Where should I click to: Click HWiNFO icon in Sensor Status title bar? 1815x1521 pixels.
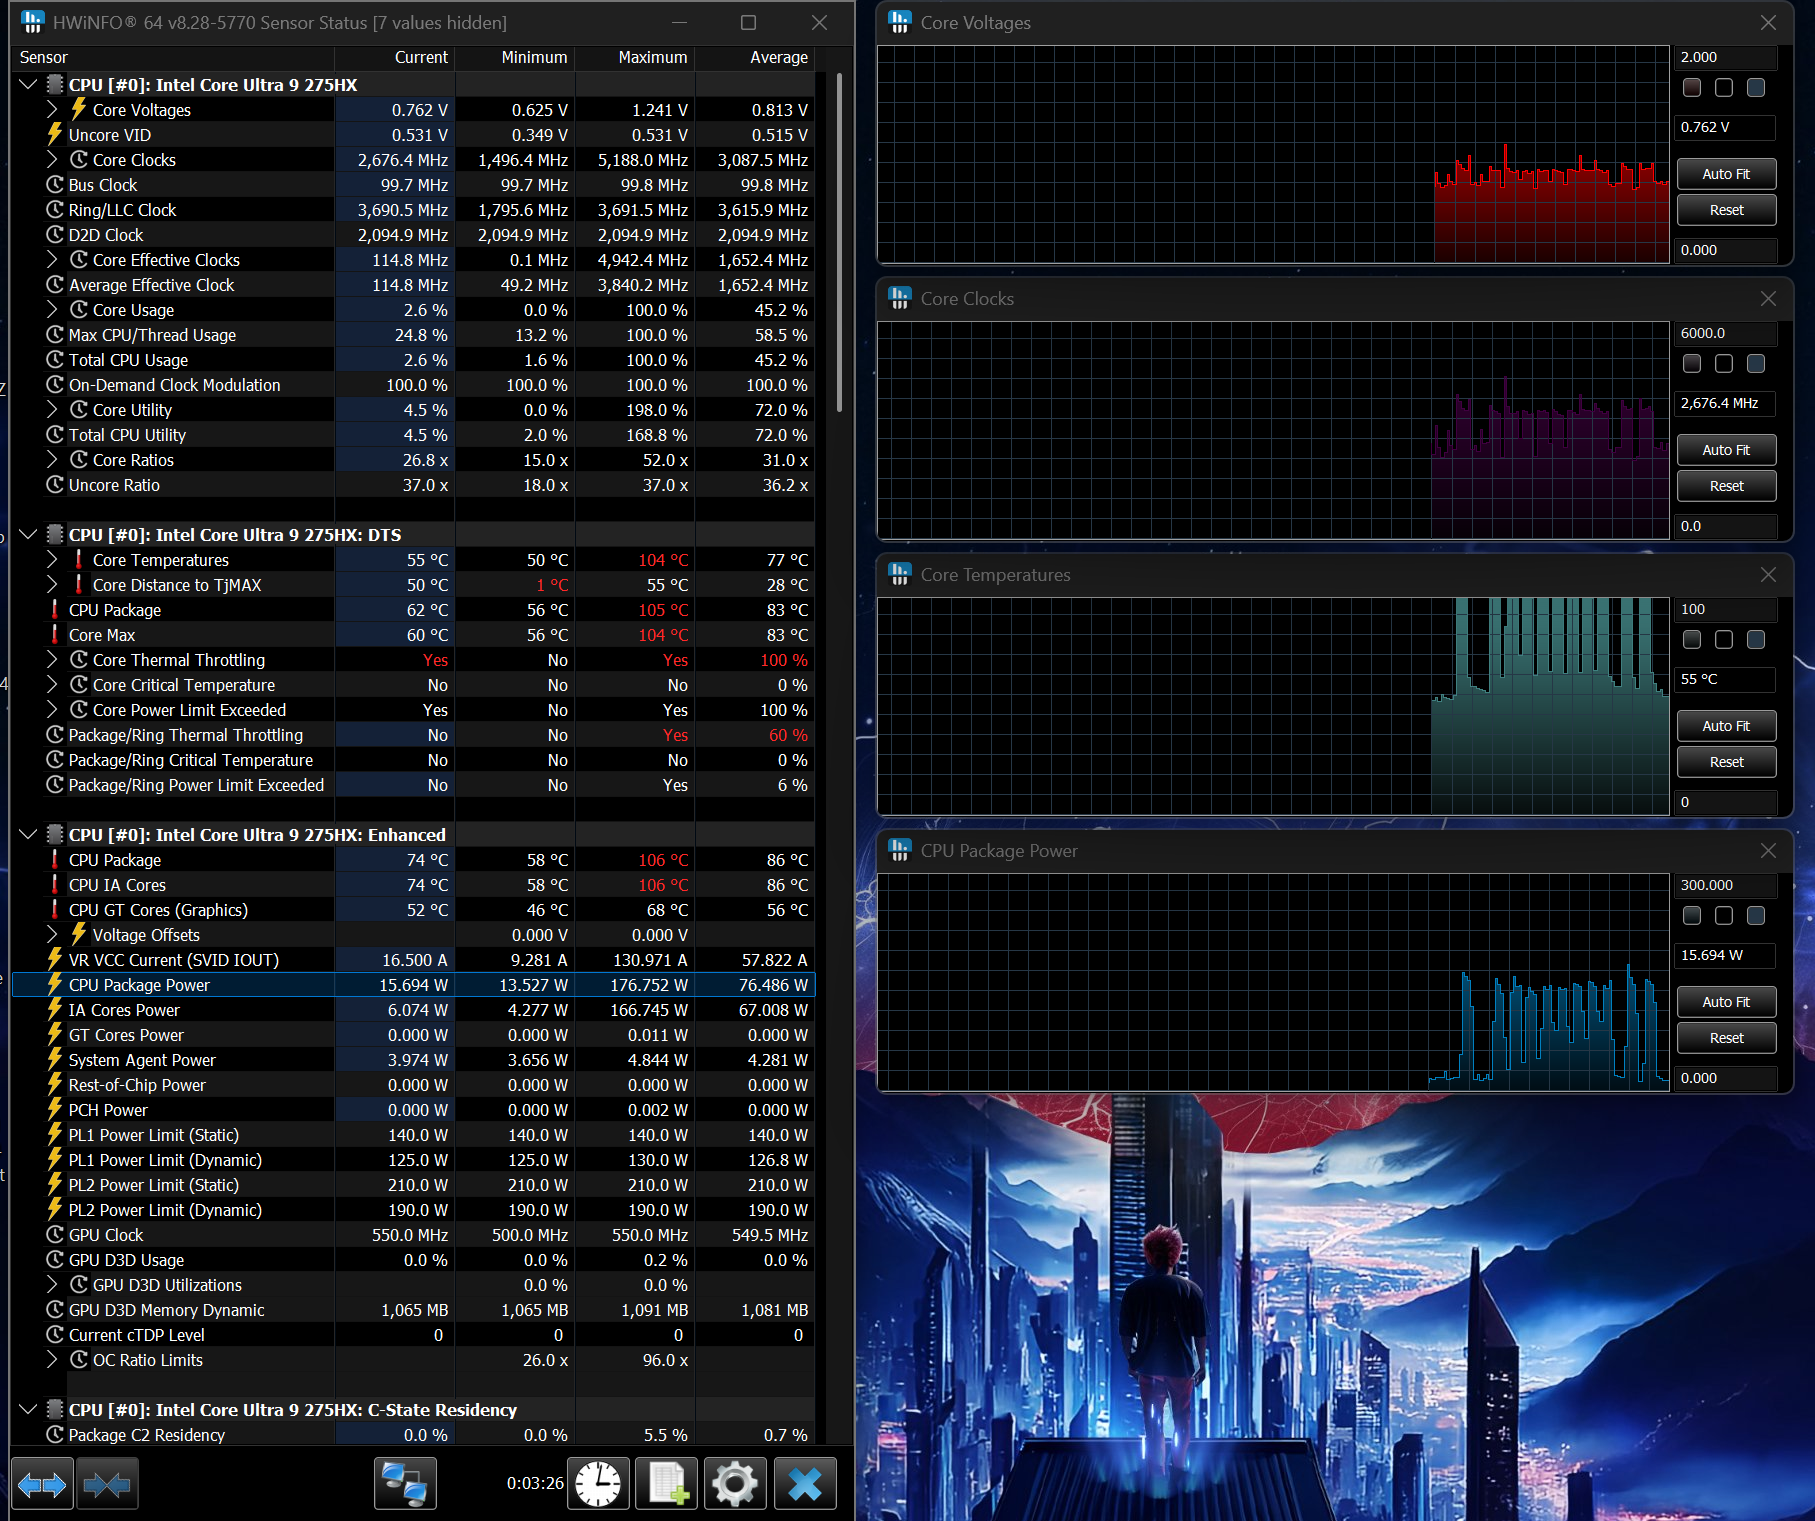[x=32, y=22]
